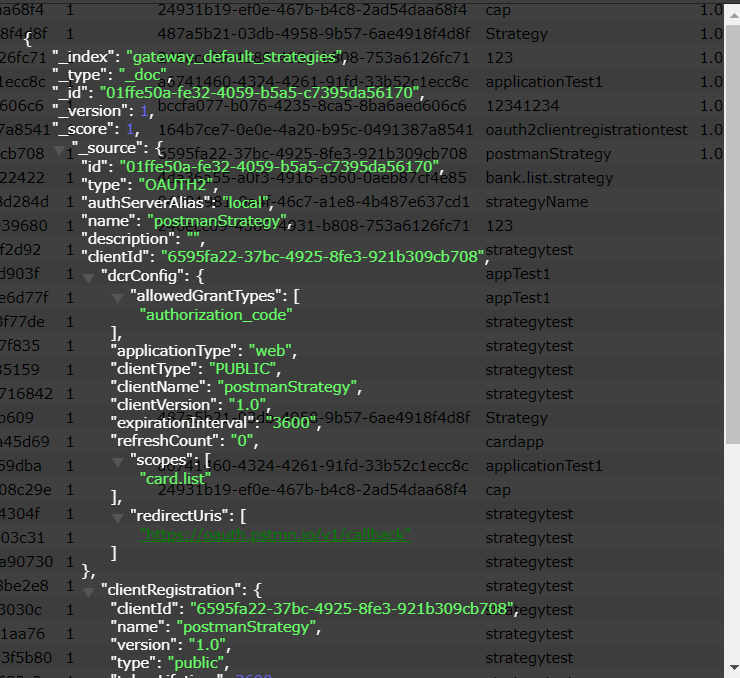Select the "bank.list.strategy" table row
This screenshot has height=678, width=740.
coord(549,178)
